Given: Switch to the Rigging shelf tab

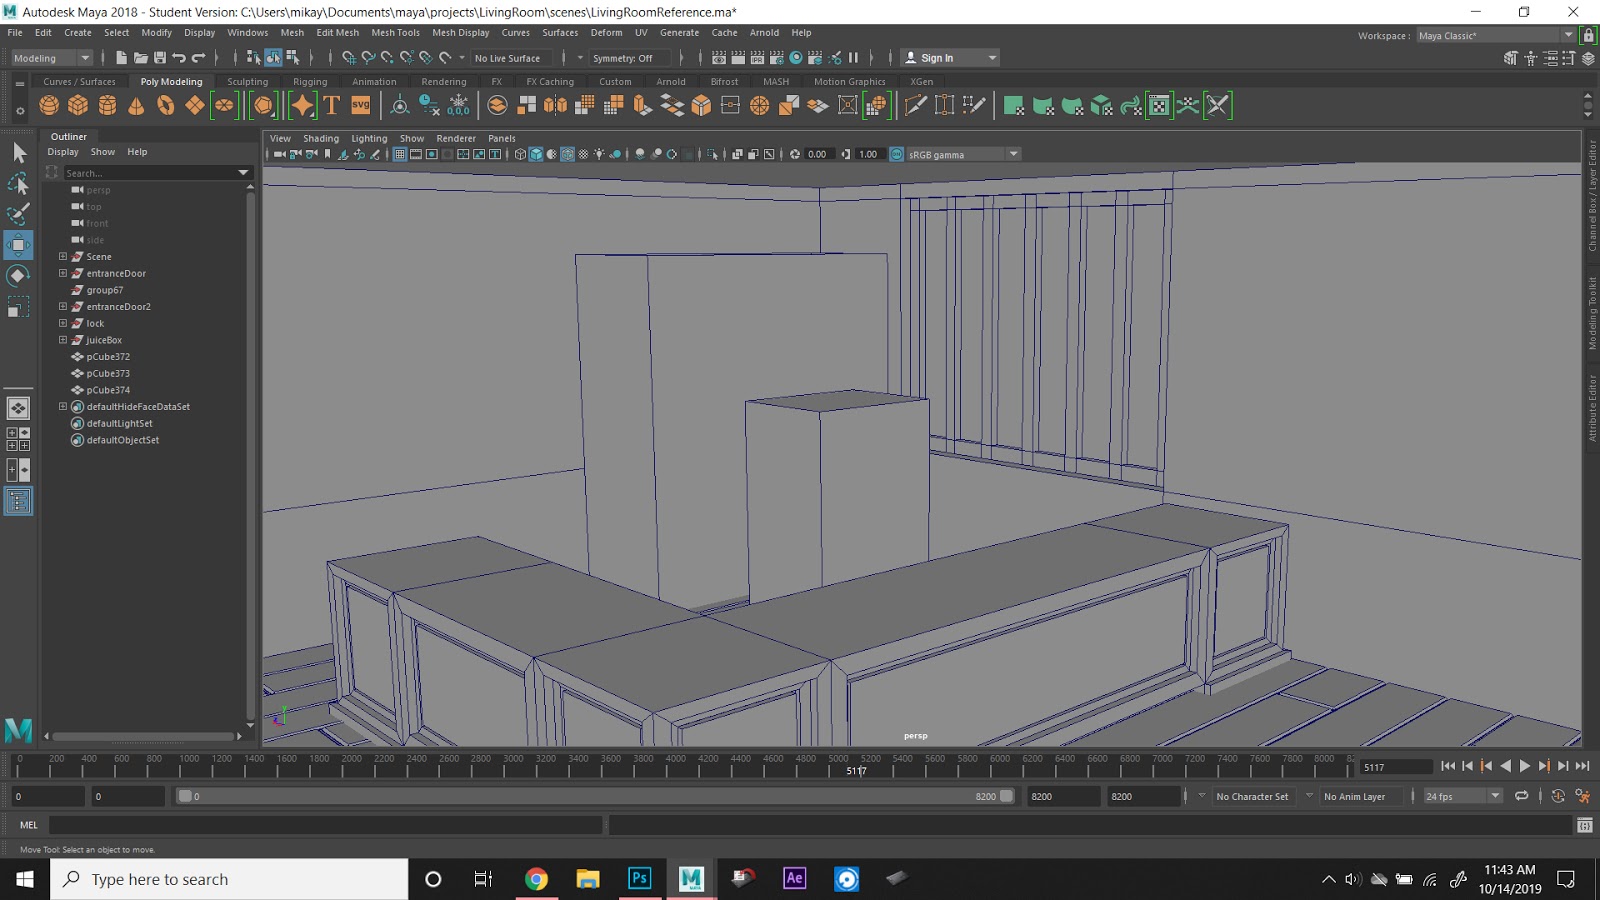Looking at the screenshot, I should coord(310,82).
